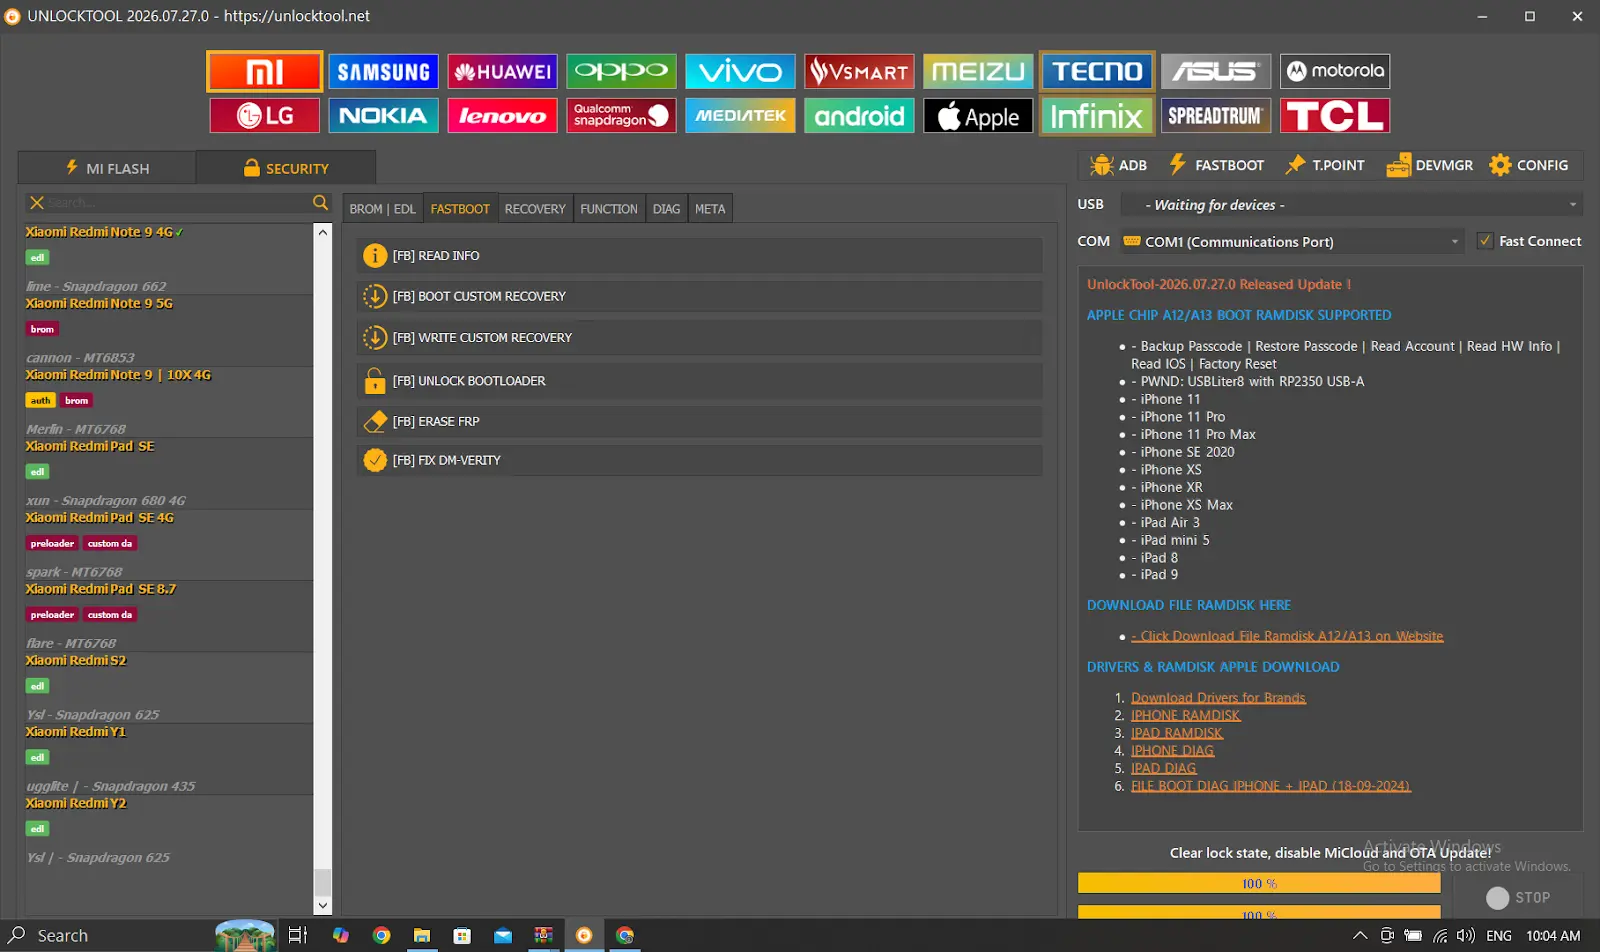Open the FUNCTION tab
The image size is (1600, 952).
click(609, 209)
